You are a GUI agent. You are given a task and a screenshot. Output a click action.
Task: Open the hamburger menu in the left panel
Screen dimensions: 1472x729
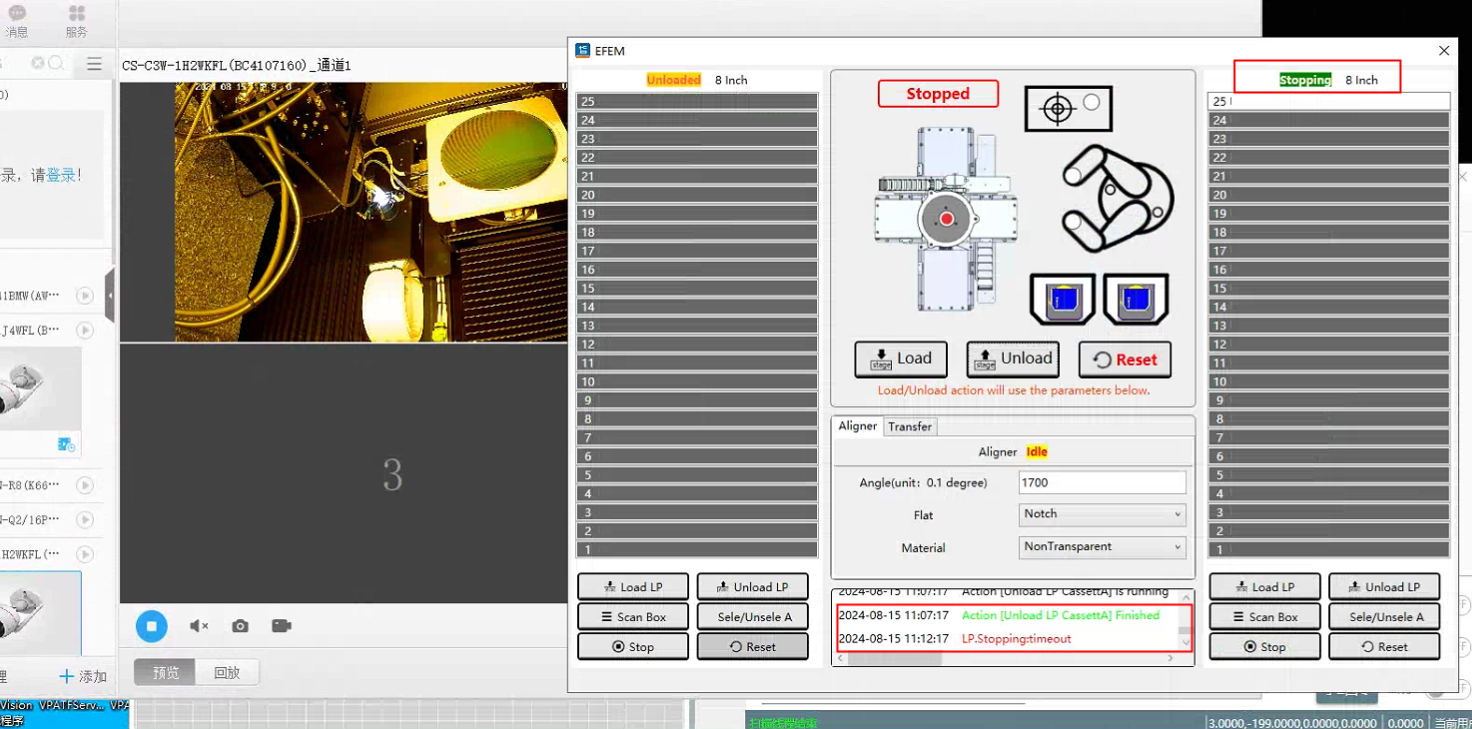tap(94, 64)
